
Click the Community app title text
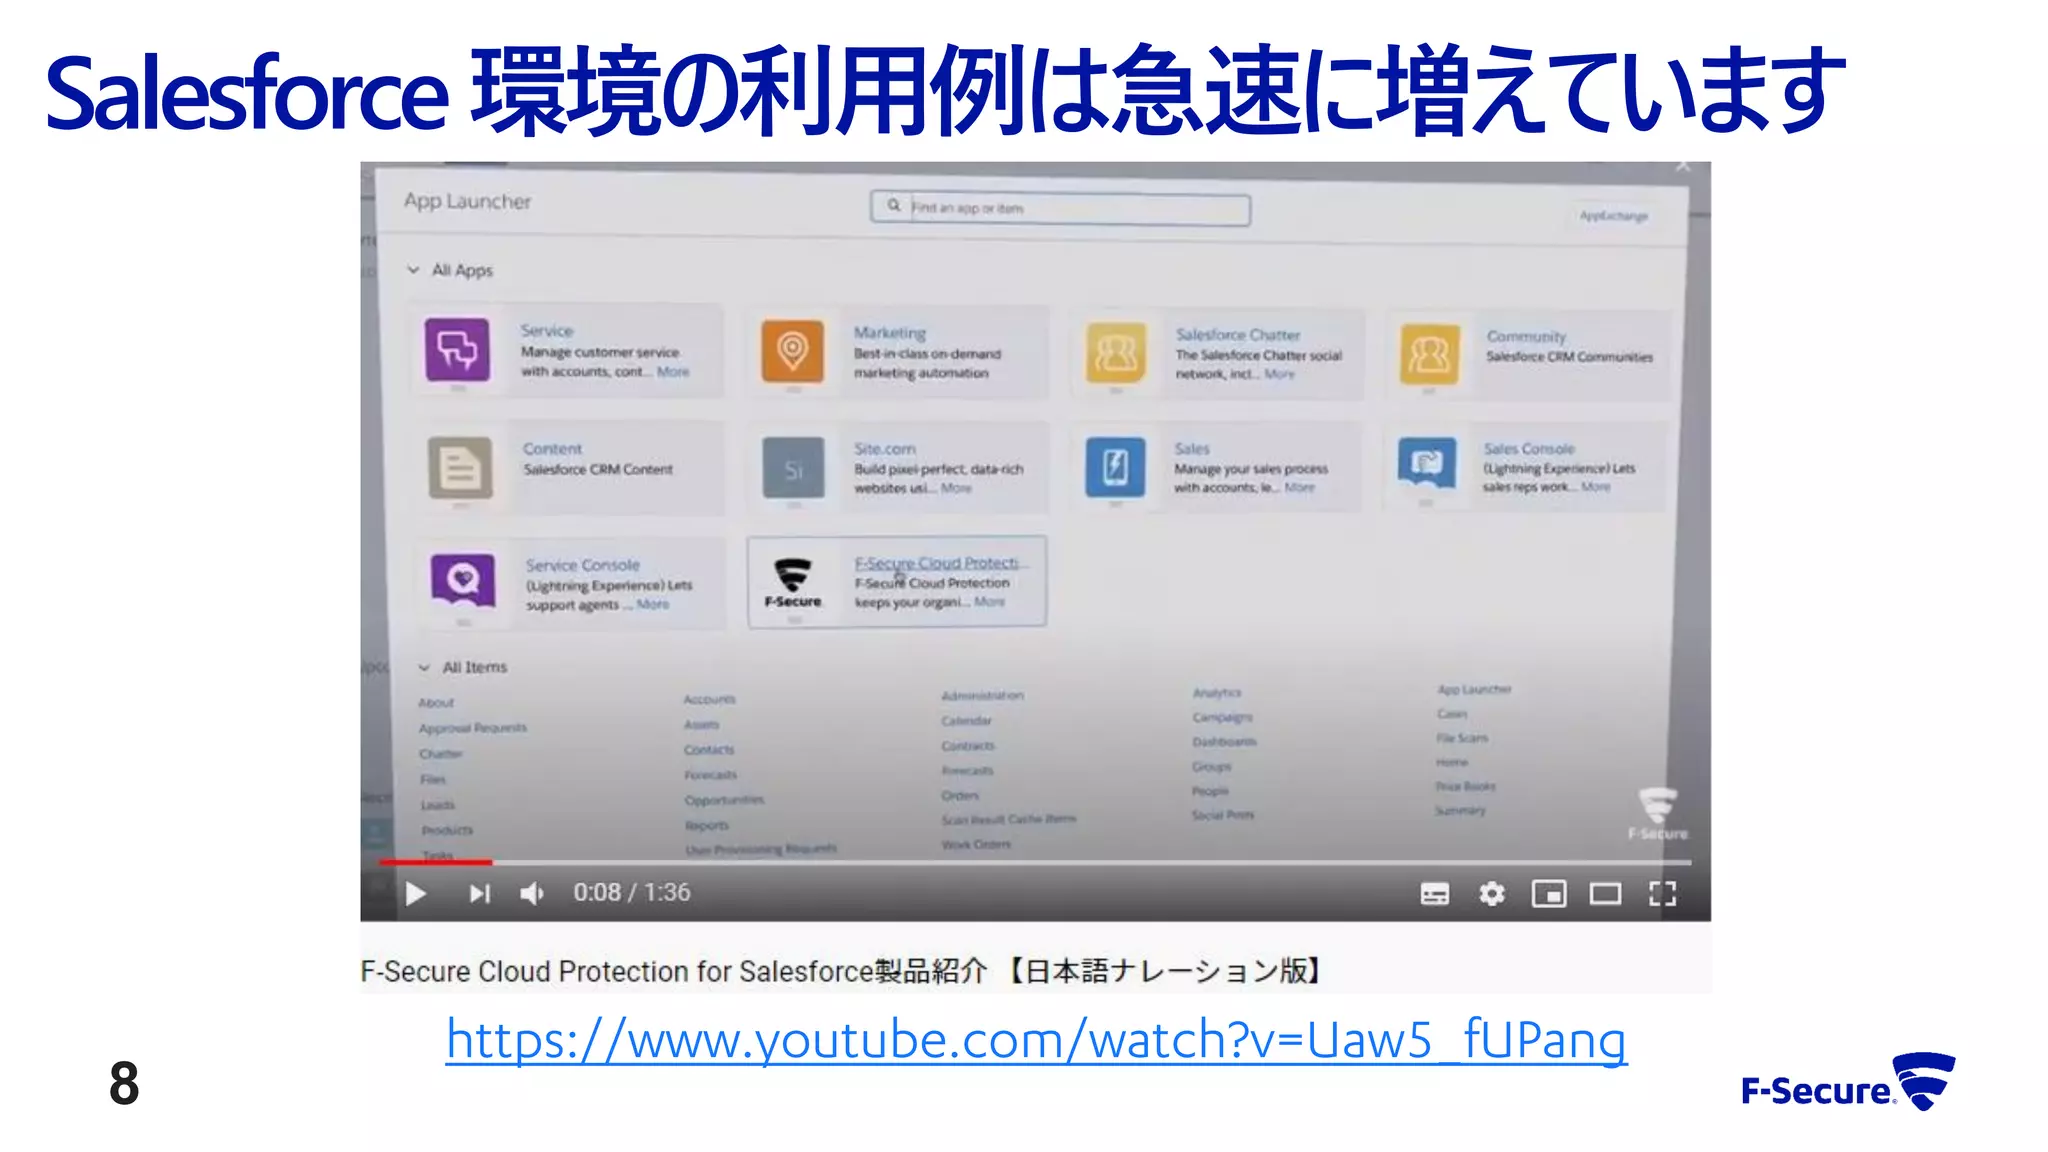(1525, 336)
